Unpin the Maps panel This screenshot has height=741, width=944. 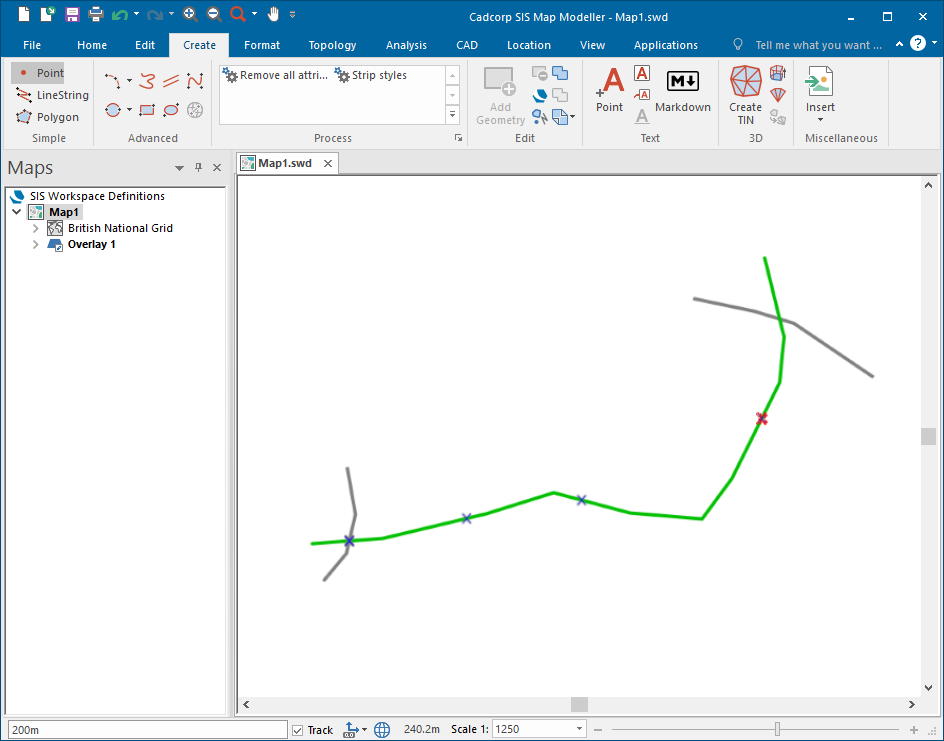tap(196, 167)
